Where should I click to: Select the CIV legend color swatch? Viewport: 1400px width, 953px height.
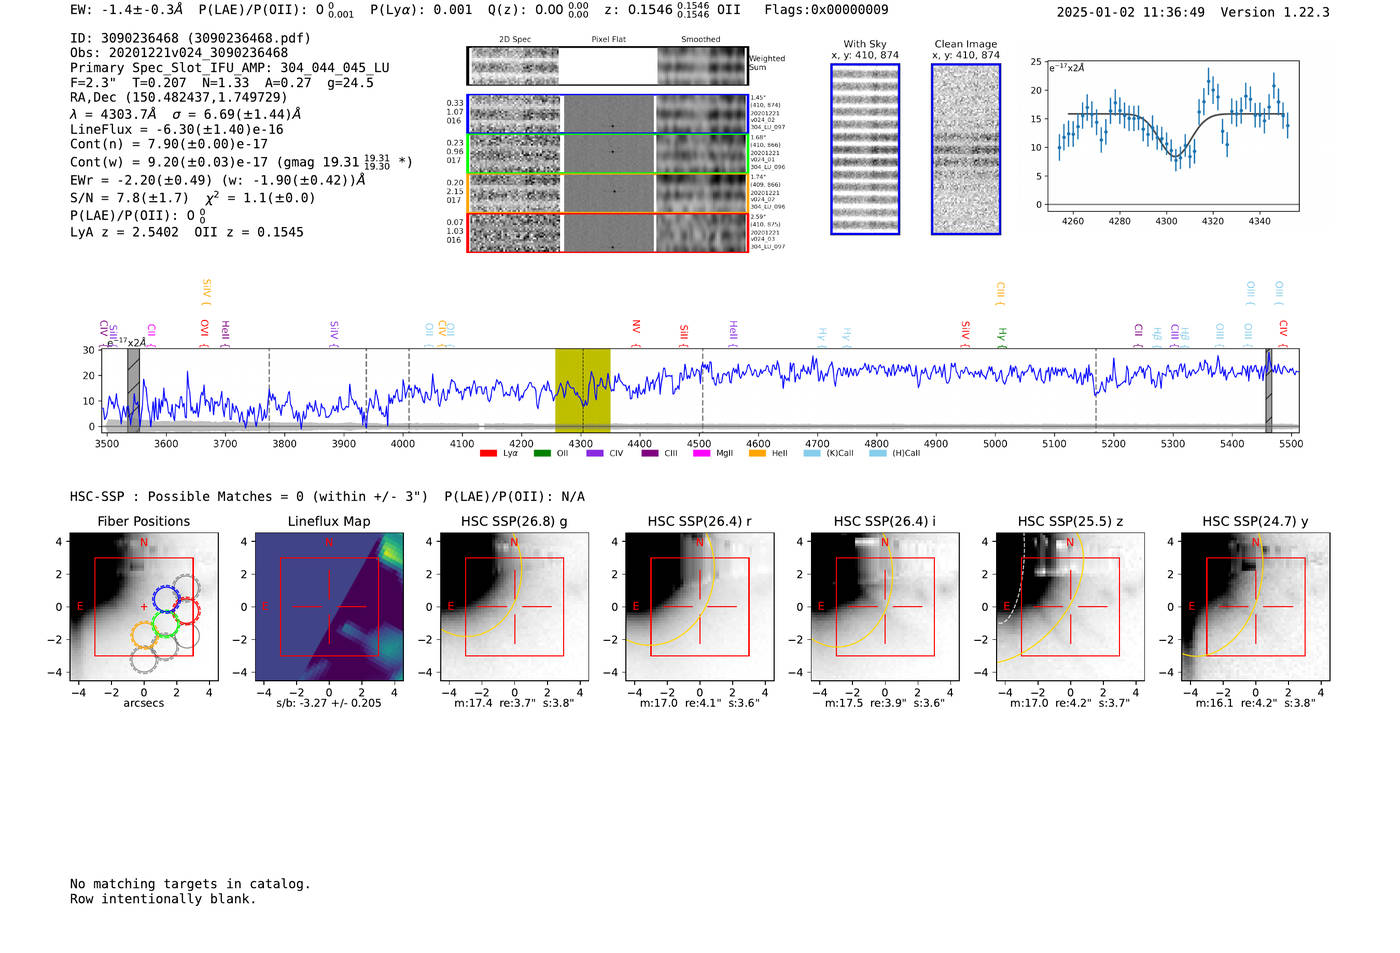[x=595, y=453]
